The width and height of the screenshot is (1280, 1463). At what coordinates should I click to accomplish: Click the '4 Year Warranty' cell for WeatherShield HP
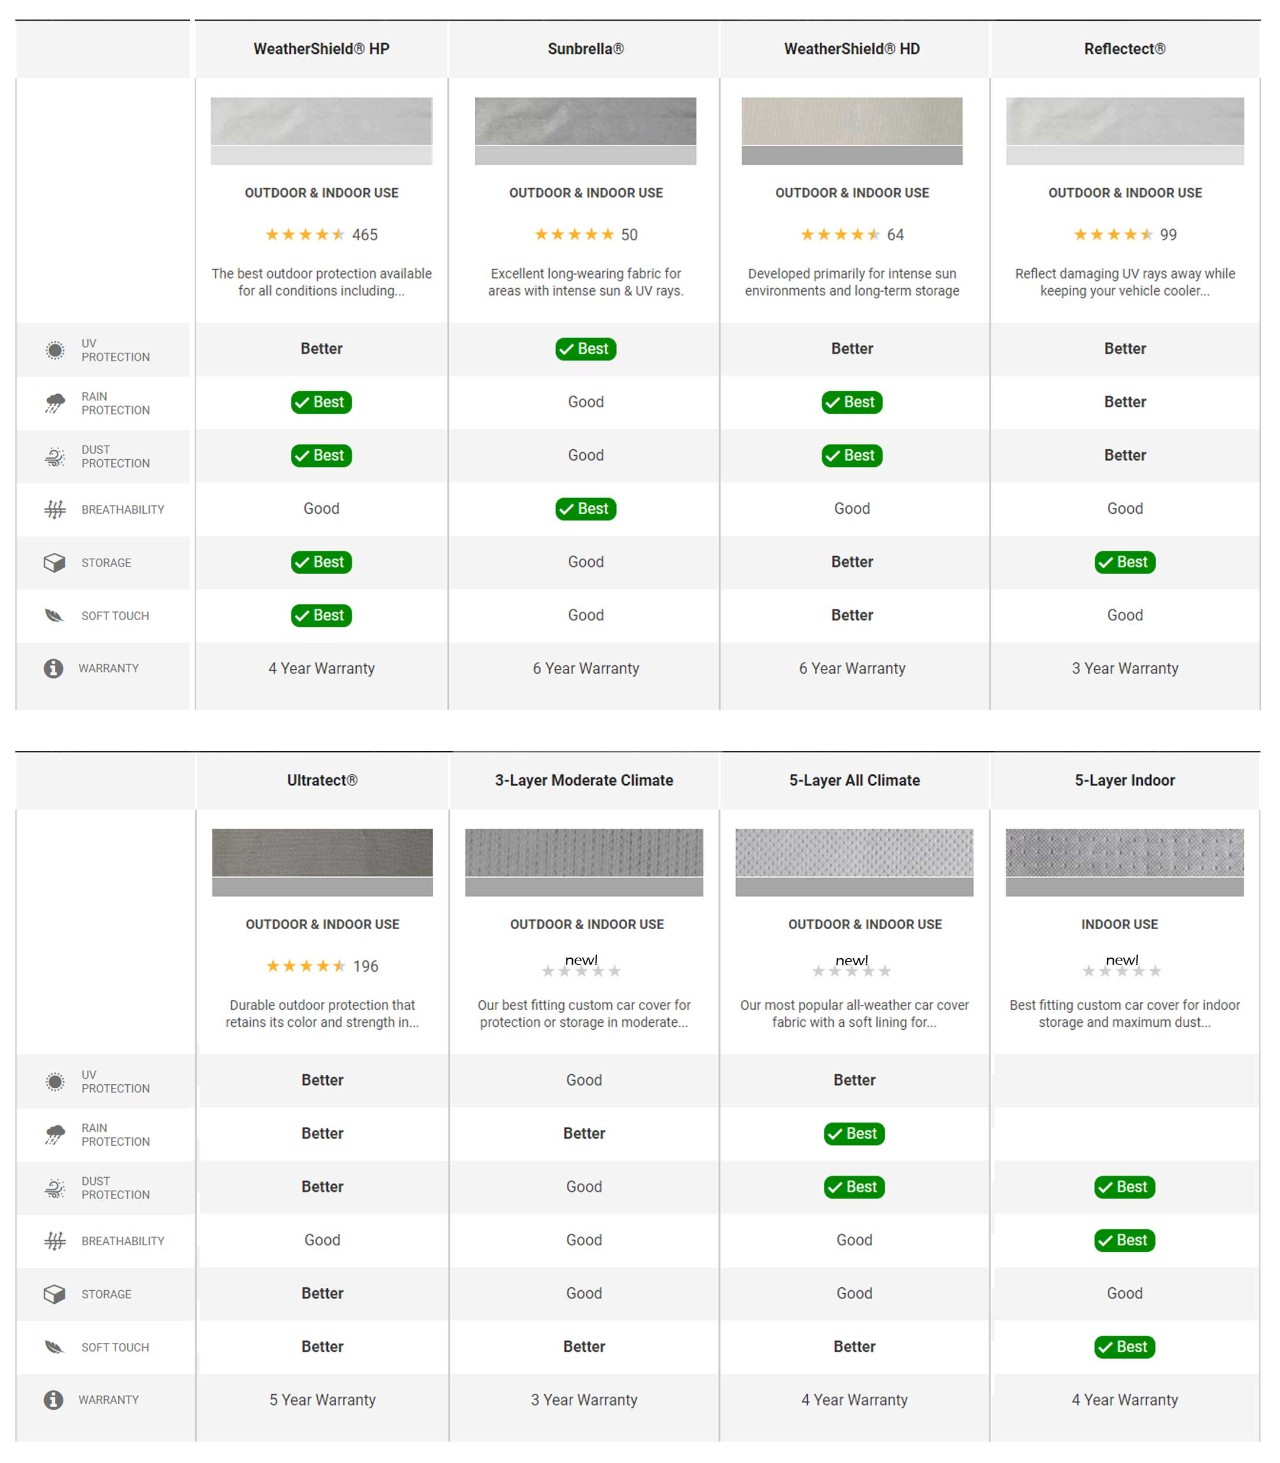[322, 669]
